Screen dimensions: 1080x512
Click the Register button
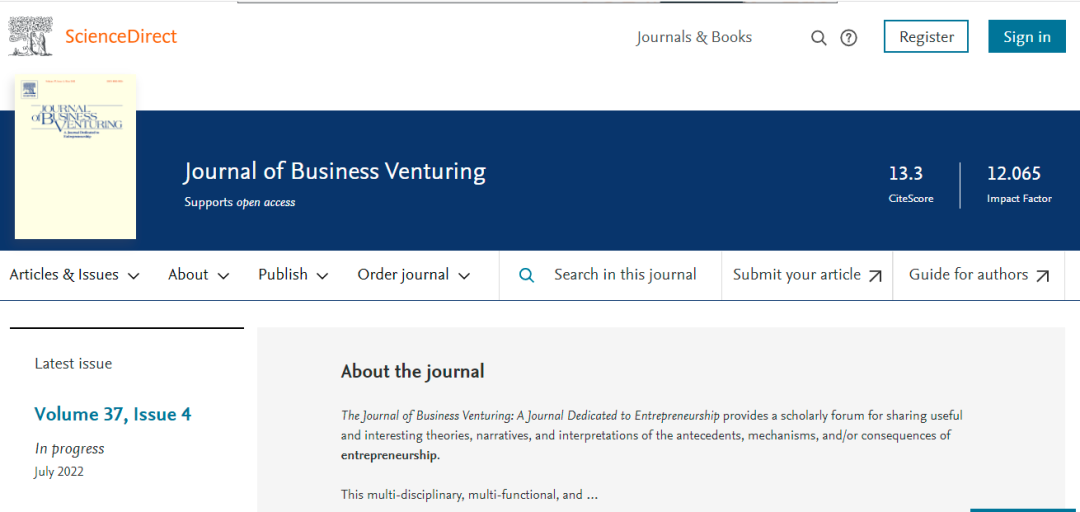point(926,37)
